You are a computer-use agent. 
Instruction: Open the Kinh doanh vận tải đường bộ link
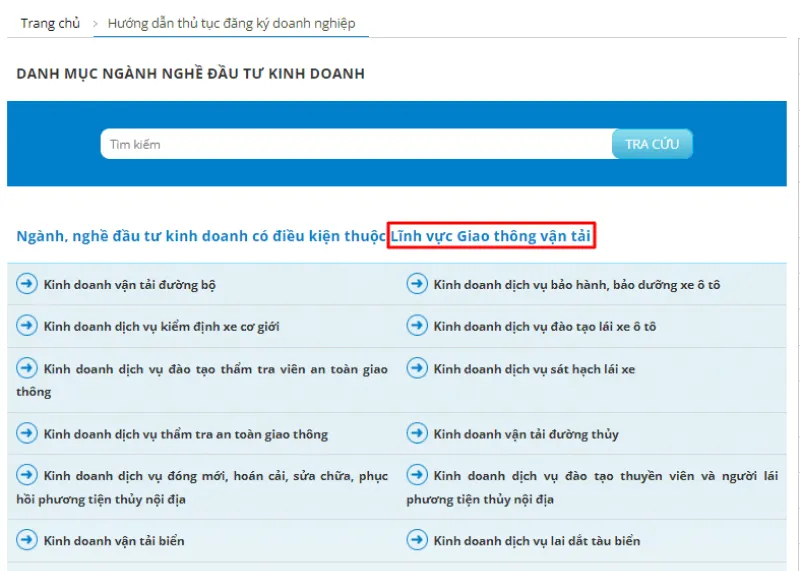[x=130, y=285]
